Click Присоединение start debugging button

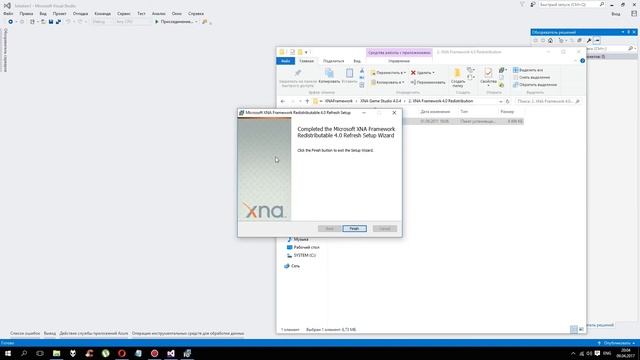tap(174, 22)
